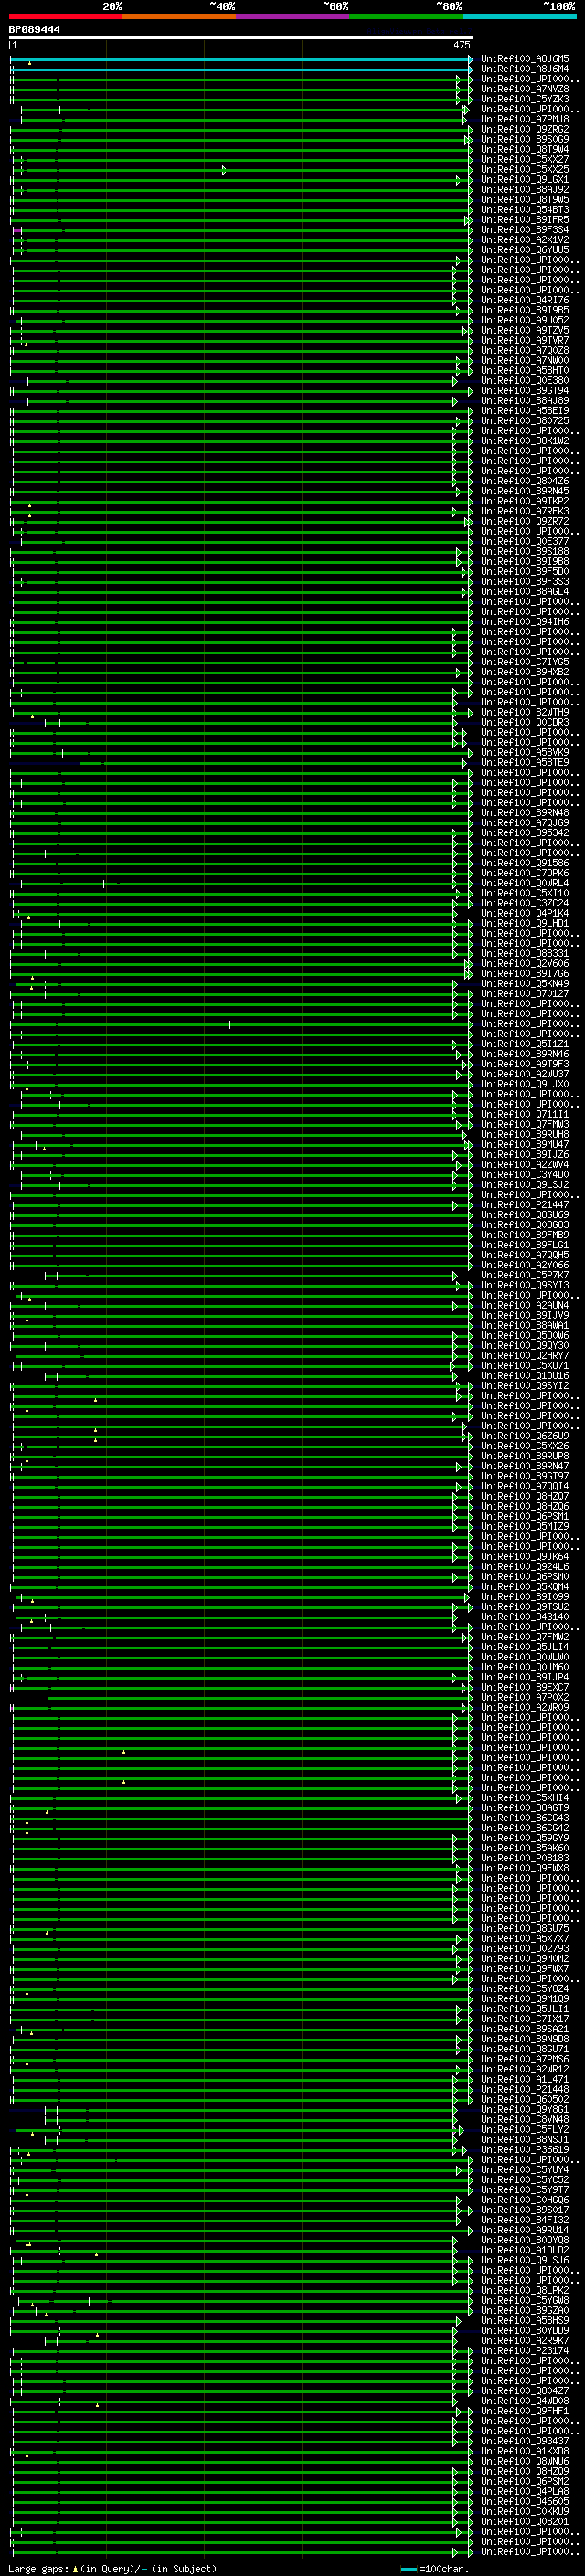The image size is (585, 2576).
Task: Click hit label UniRef100_P21448
Action: [x=525, y=2089]
